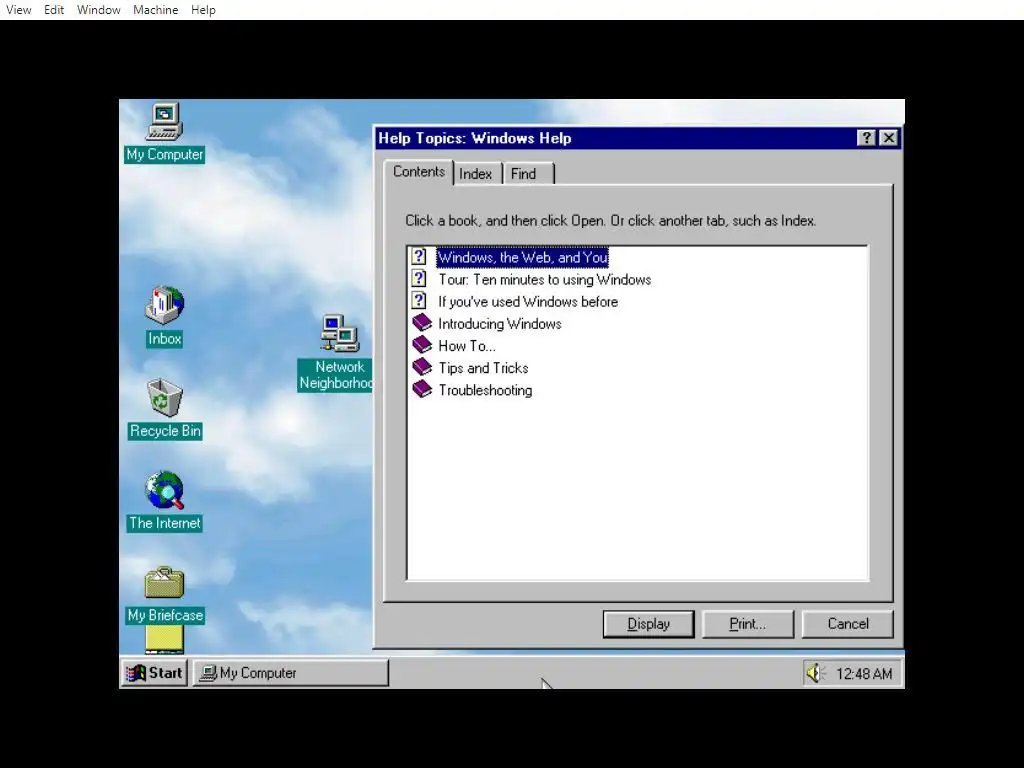Select 'Windows, the Web, and You' topic
This screenshot has width=1024, height=768.
tap(522, 257)
